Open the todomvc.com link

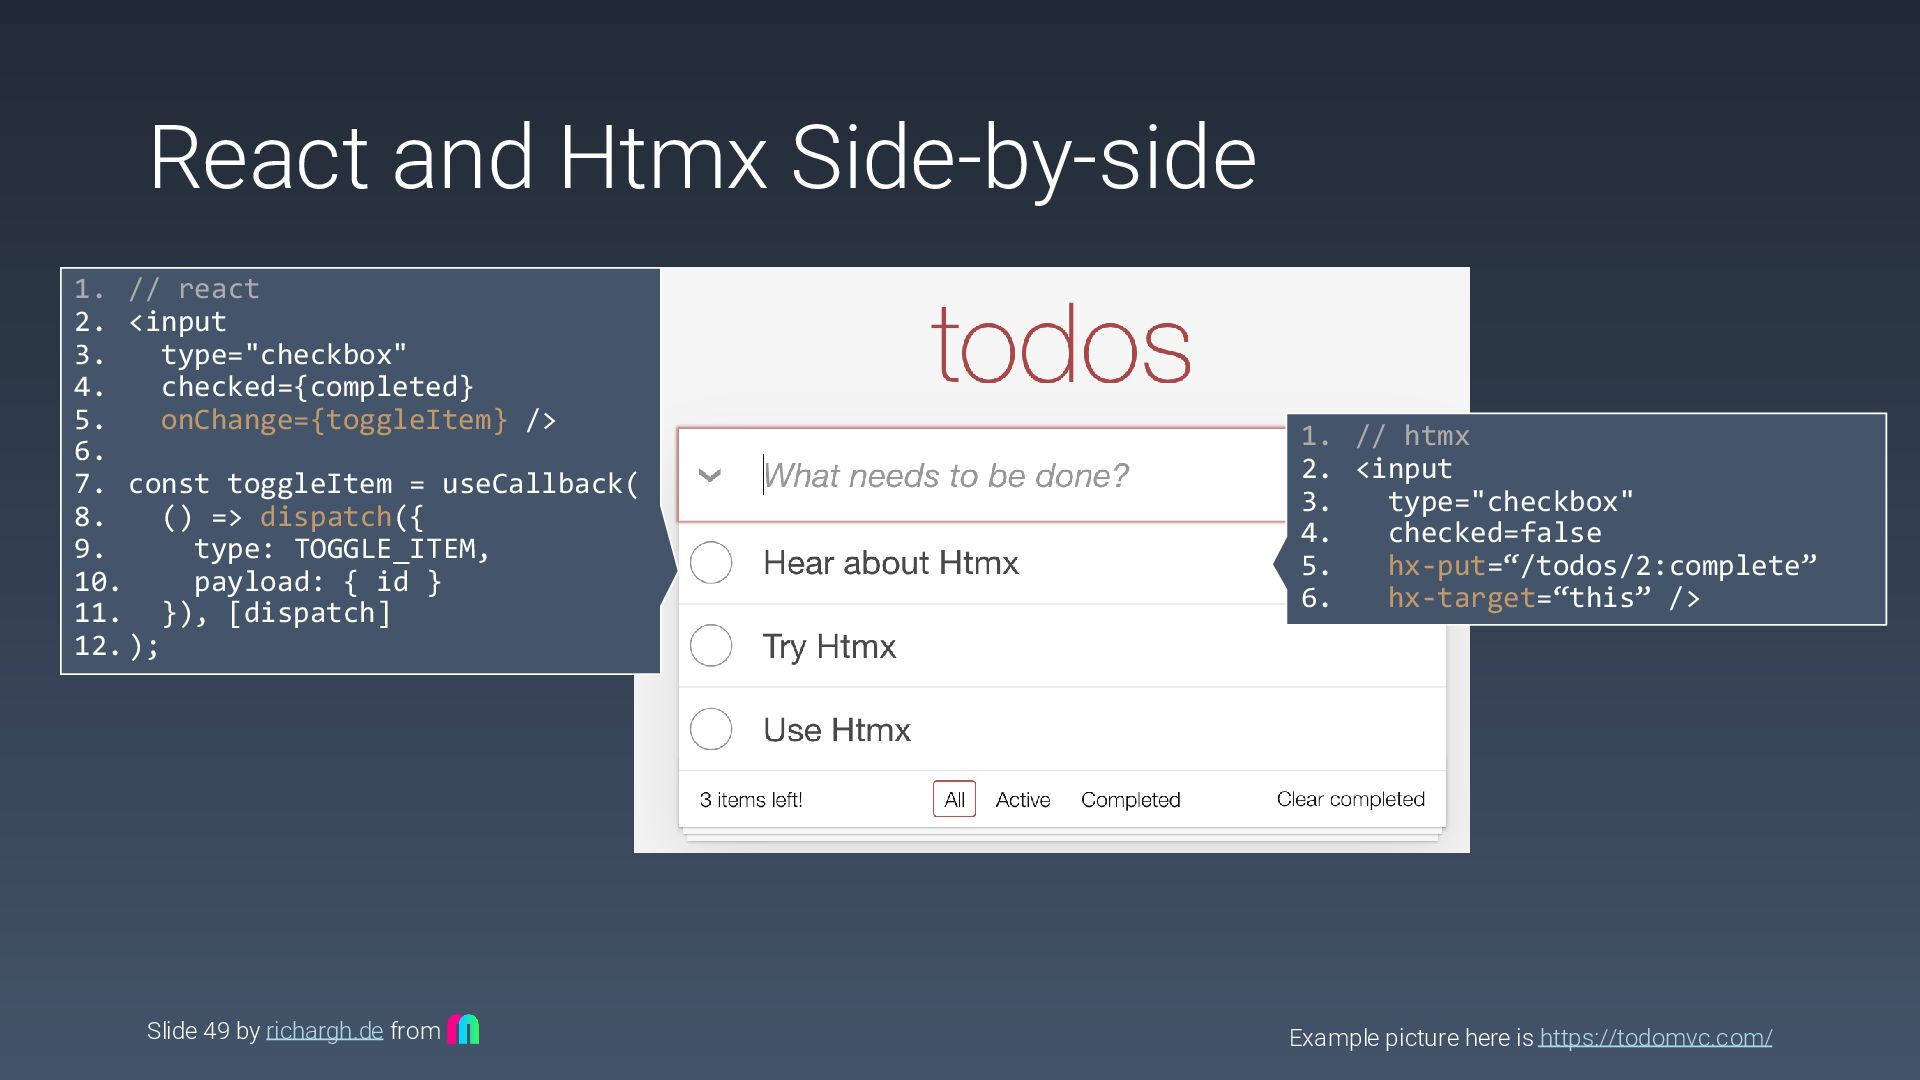pyautogui.click(x=1655, y=1038)
